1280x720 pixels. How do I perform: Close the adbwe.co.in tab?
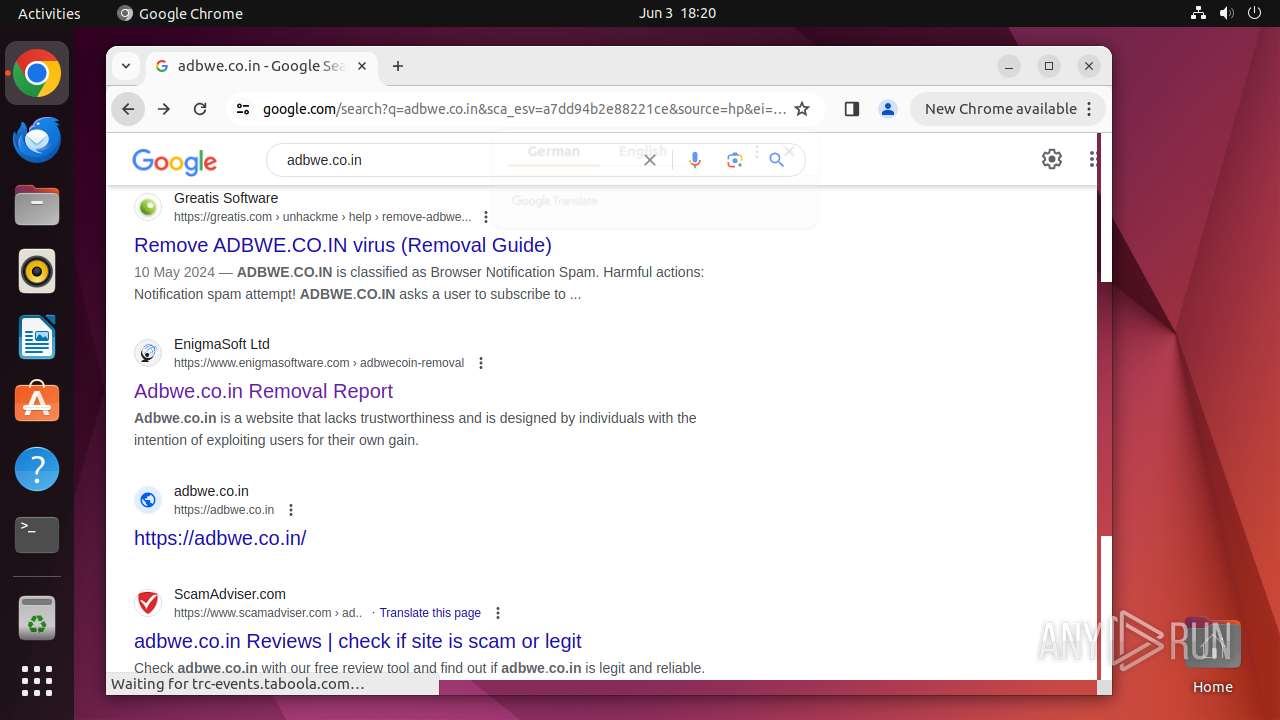pos(362,66)
